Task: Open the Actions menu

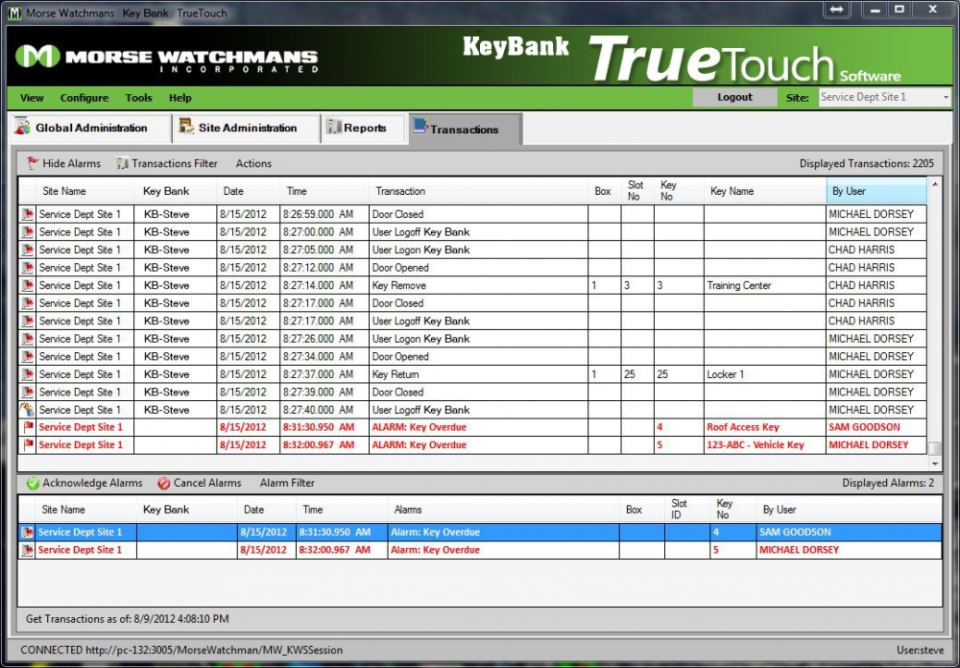Action: point(253,163)
